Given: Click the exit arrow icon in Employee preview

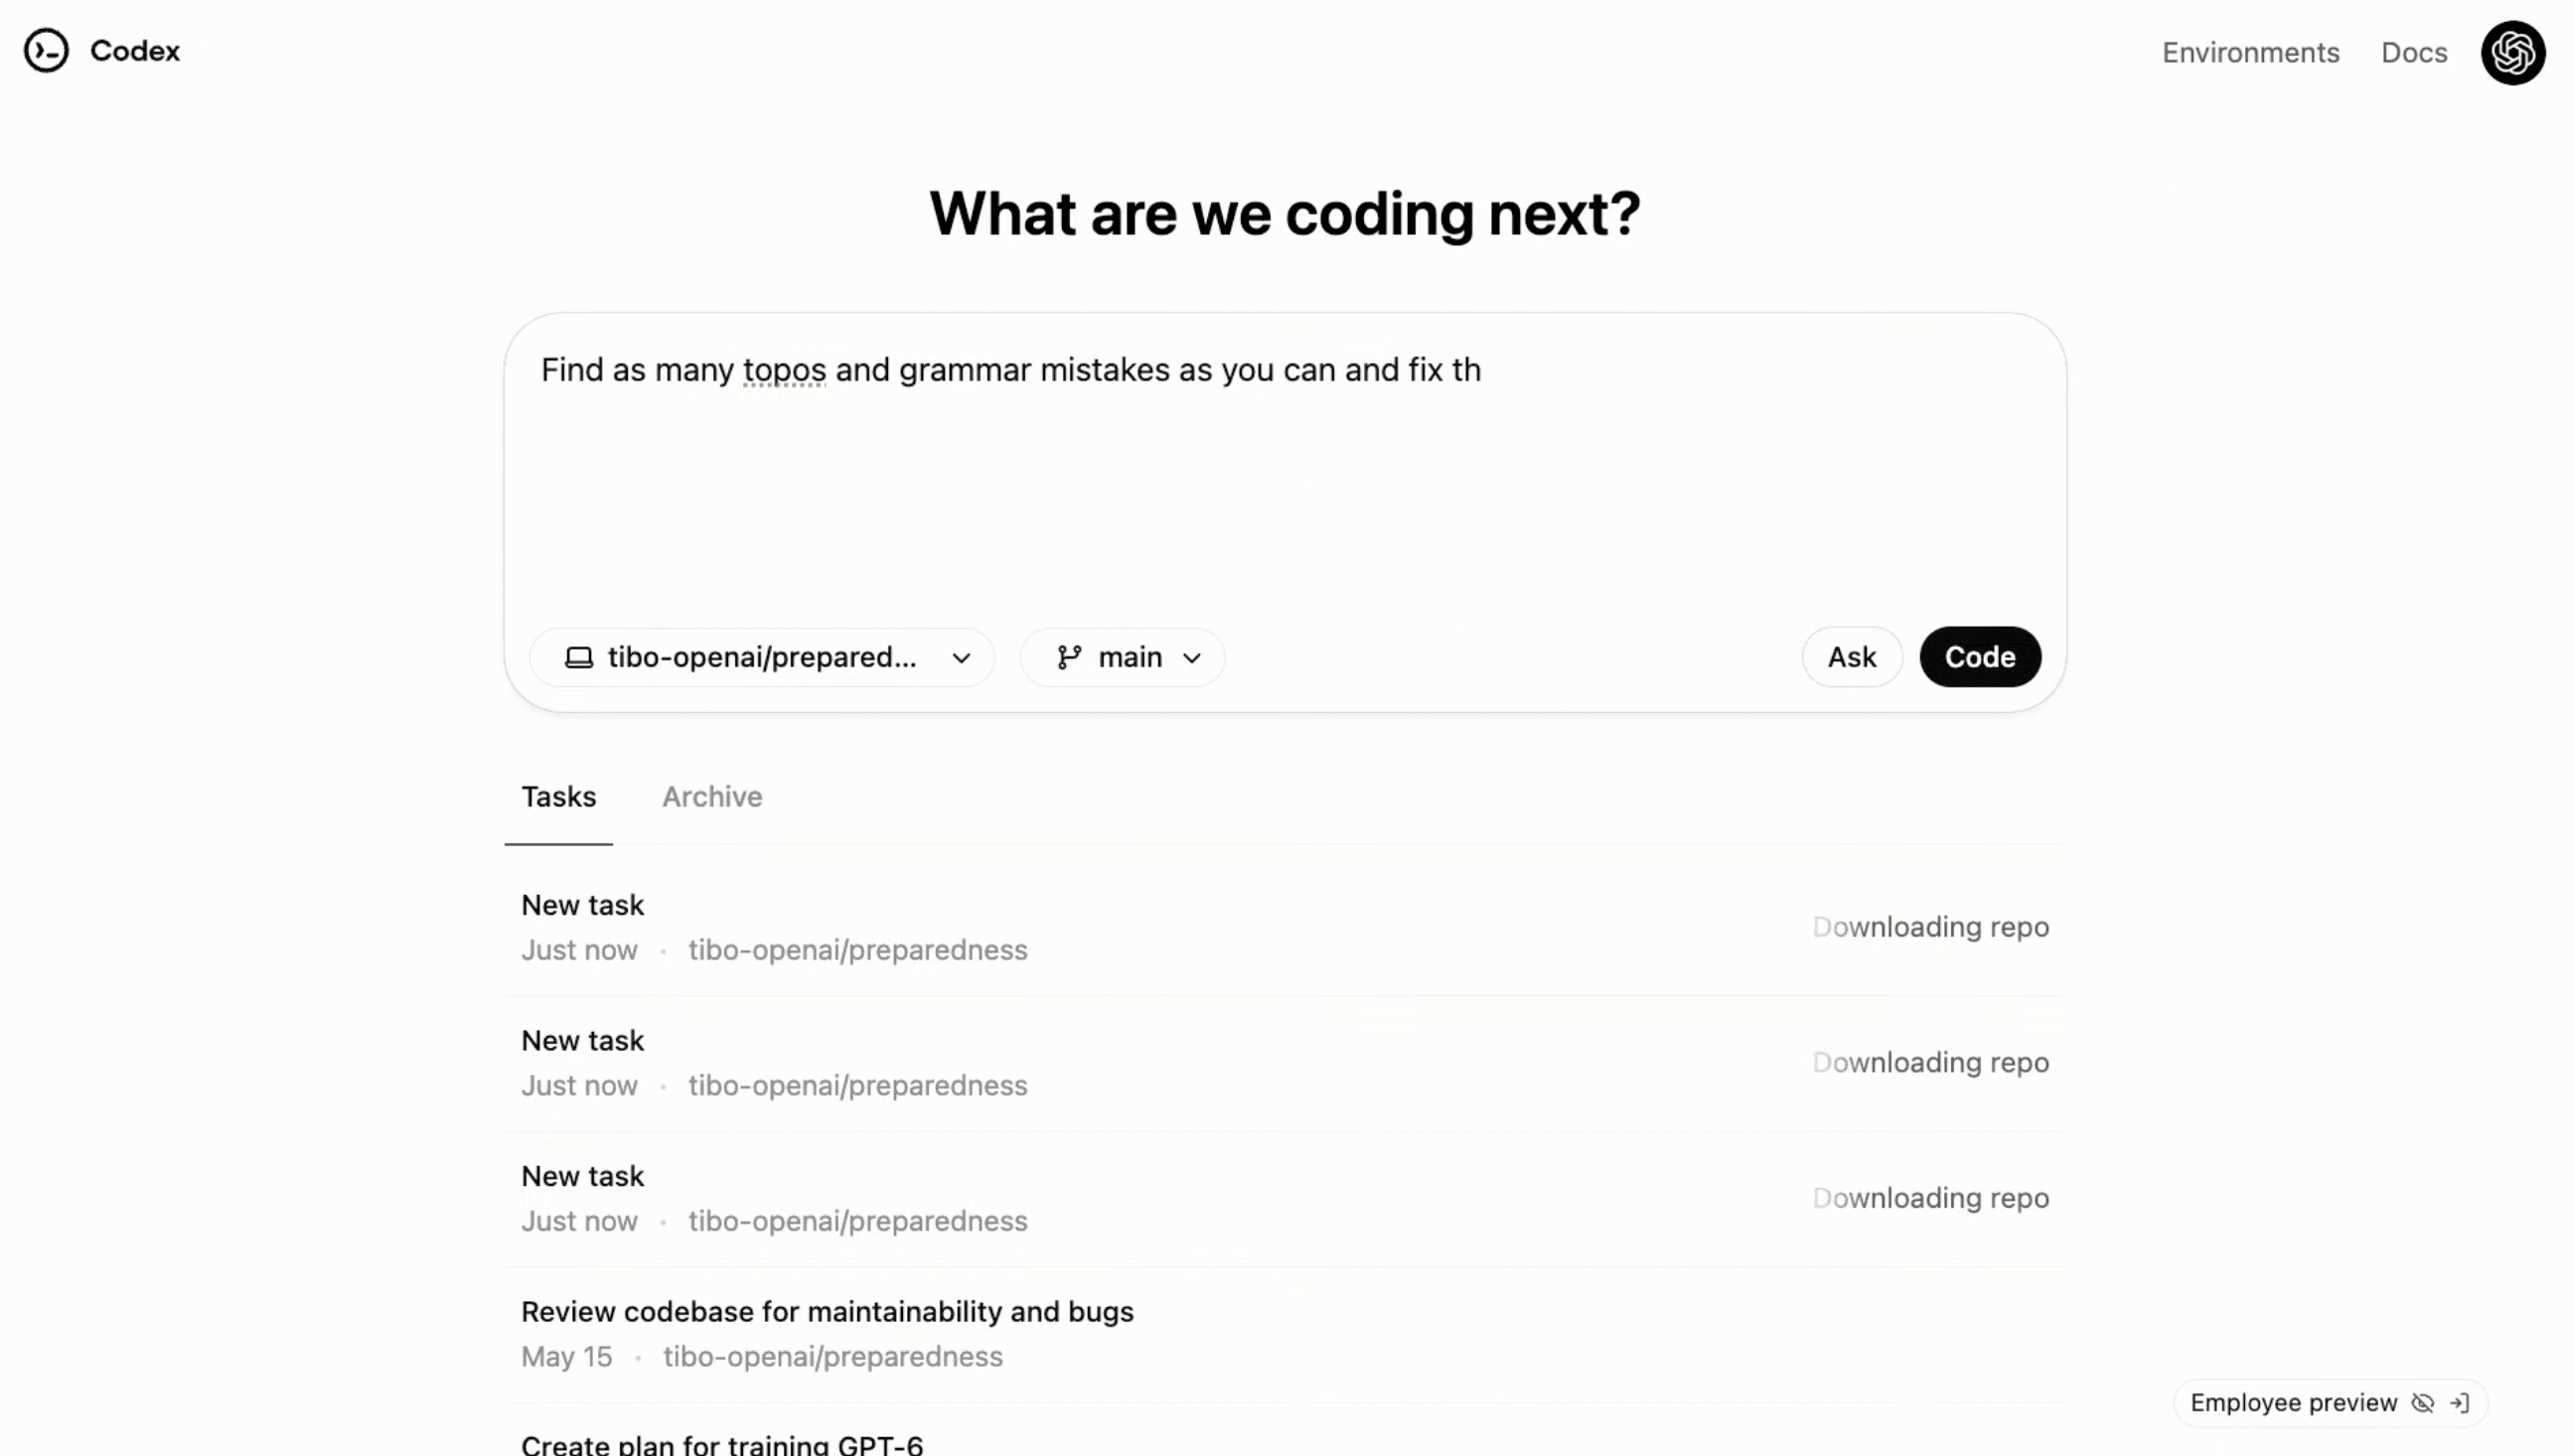Looking at the screenshot, I should point(2460,1403).
